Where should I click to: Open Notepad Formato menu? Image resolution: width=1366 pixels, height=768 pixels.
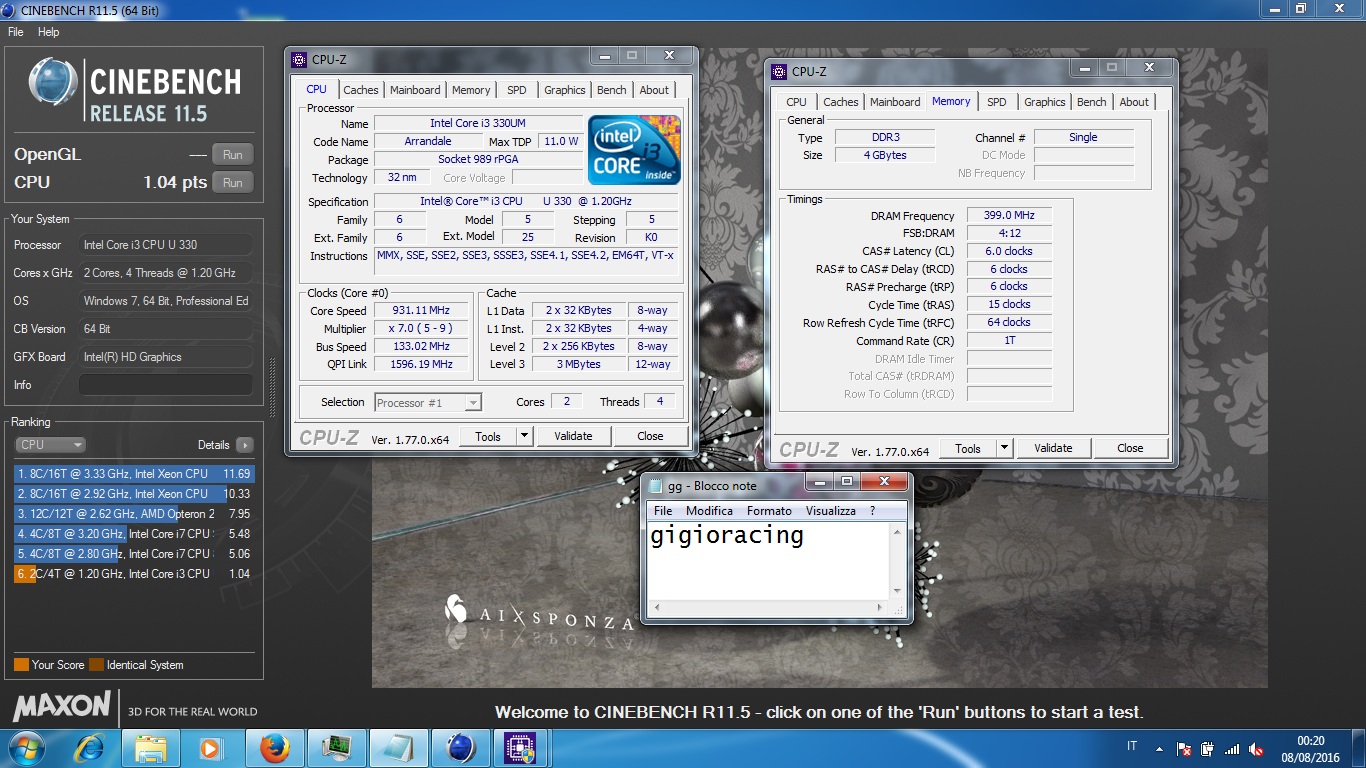point(769,511)
